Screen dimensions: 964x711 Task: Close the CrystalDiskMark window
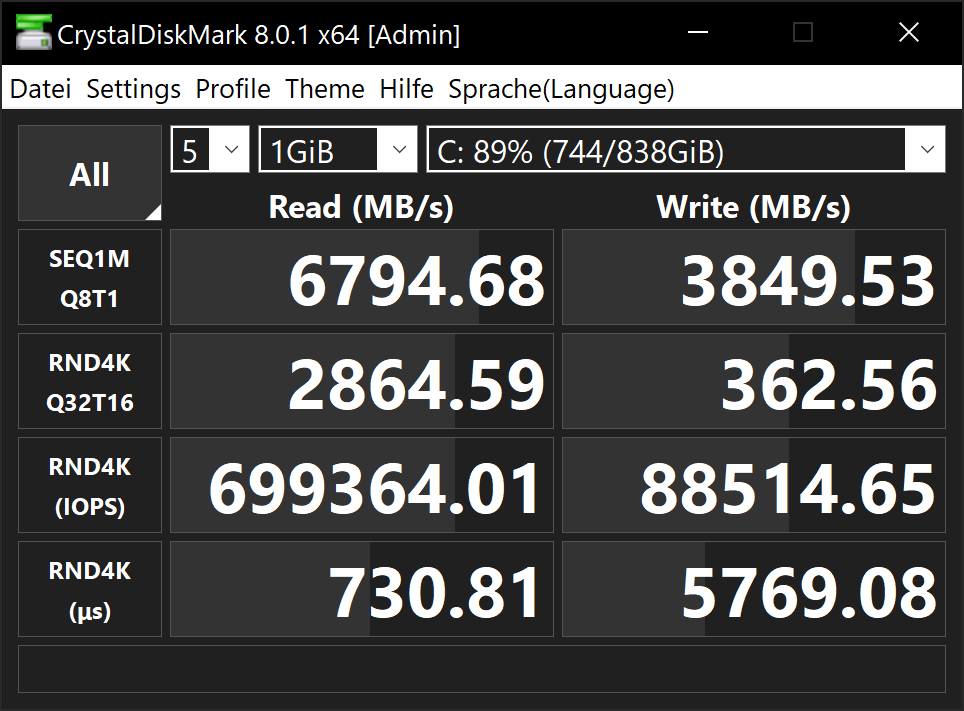pyautogui.click(x=909, y=32)
